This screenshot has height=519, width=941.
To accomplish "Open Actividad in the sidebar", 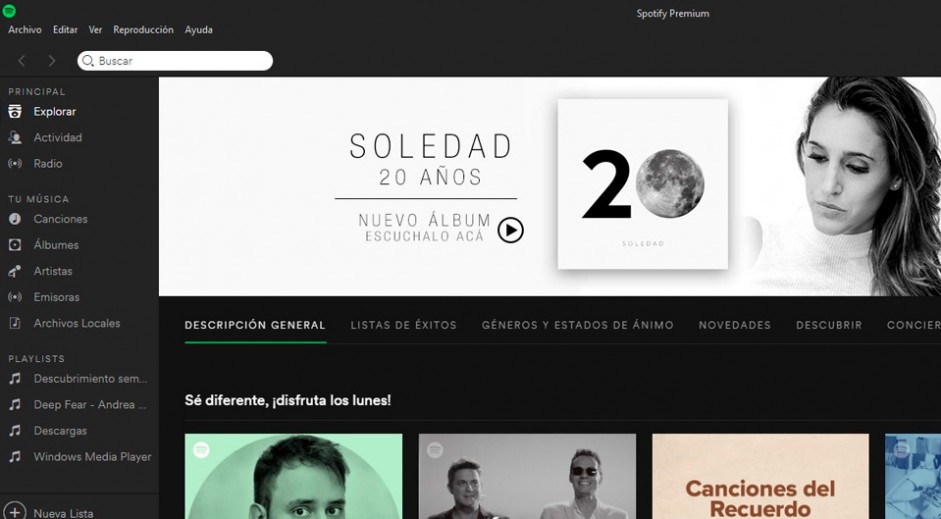I will [58, 137].
